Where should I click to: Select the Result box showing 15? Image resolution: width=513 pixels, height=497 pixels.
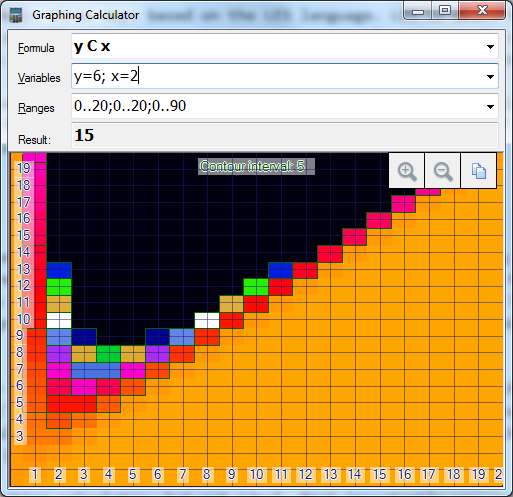click(x=285, y=136)
